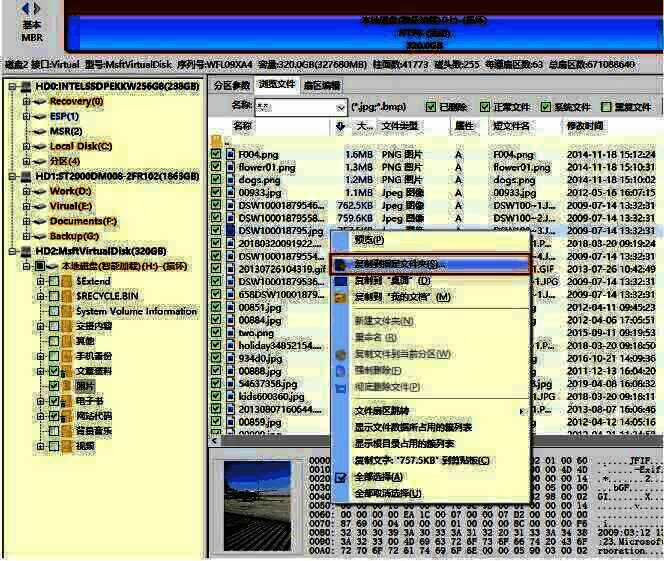Click the parent folder icon at list top
664x561 pixels.
(216, 141)
